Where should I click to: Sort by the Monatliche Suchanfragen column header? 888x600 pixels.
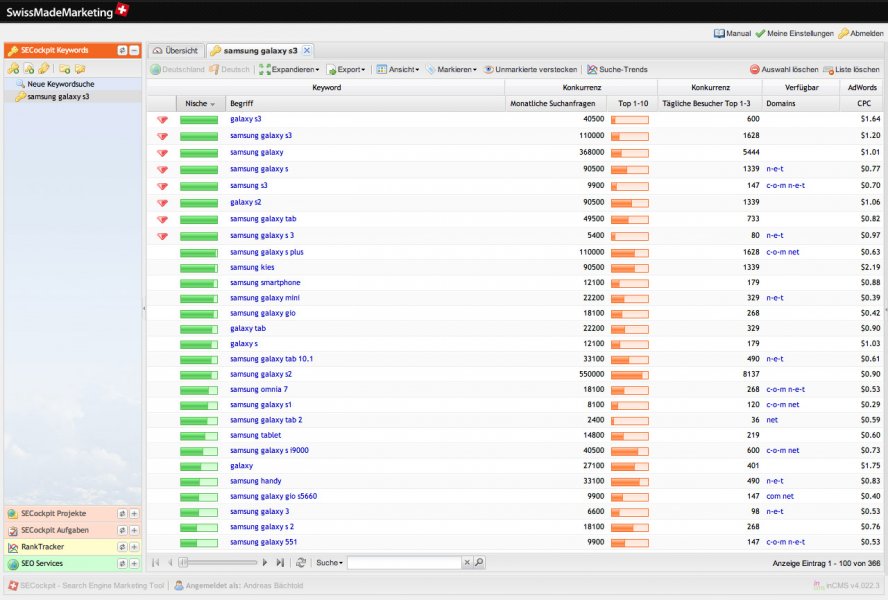[553, 104]
